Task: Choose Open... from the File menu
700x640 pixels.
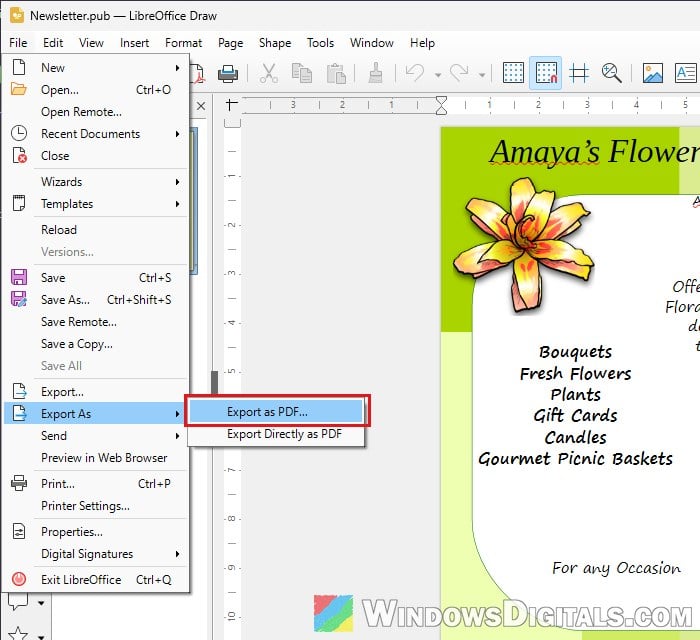Action: tap(96, 90)
